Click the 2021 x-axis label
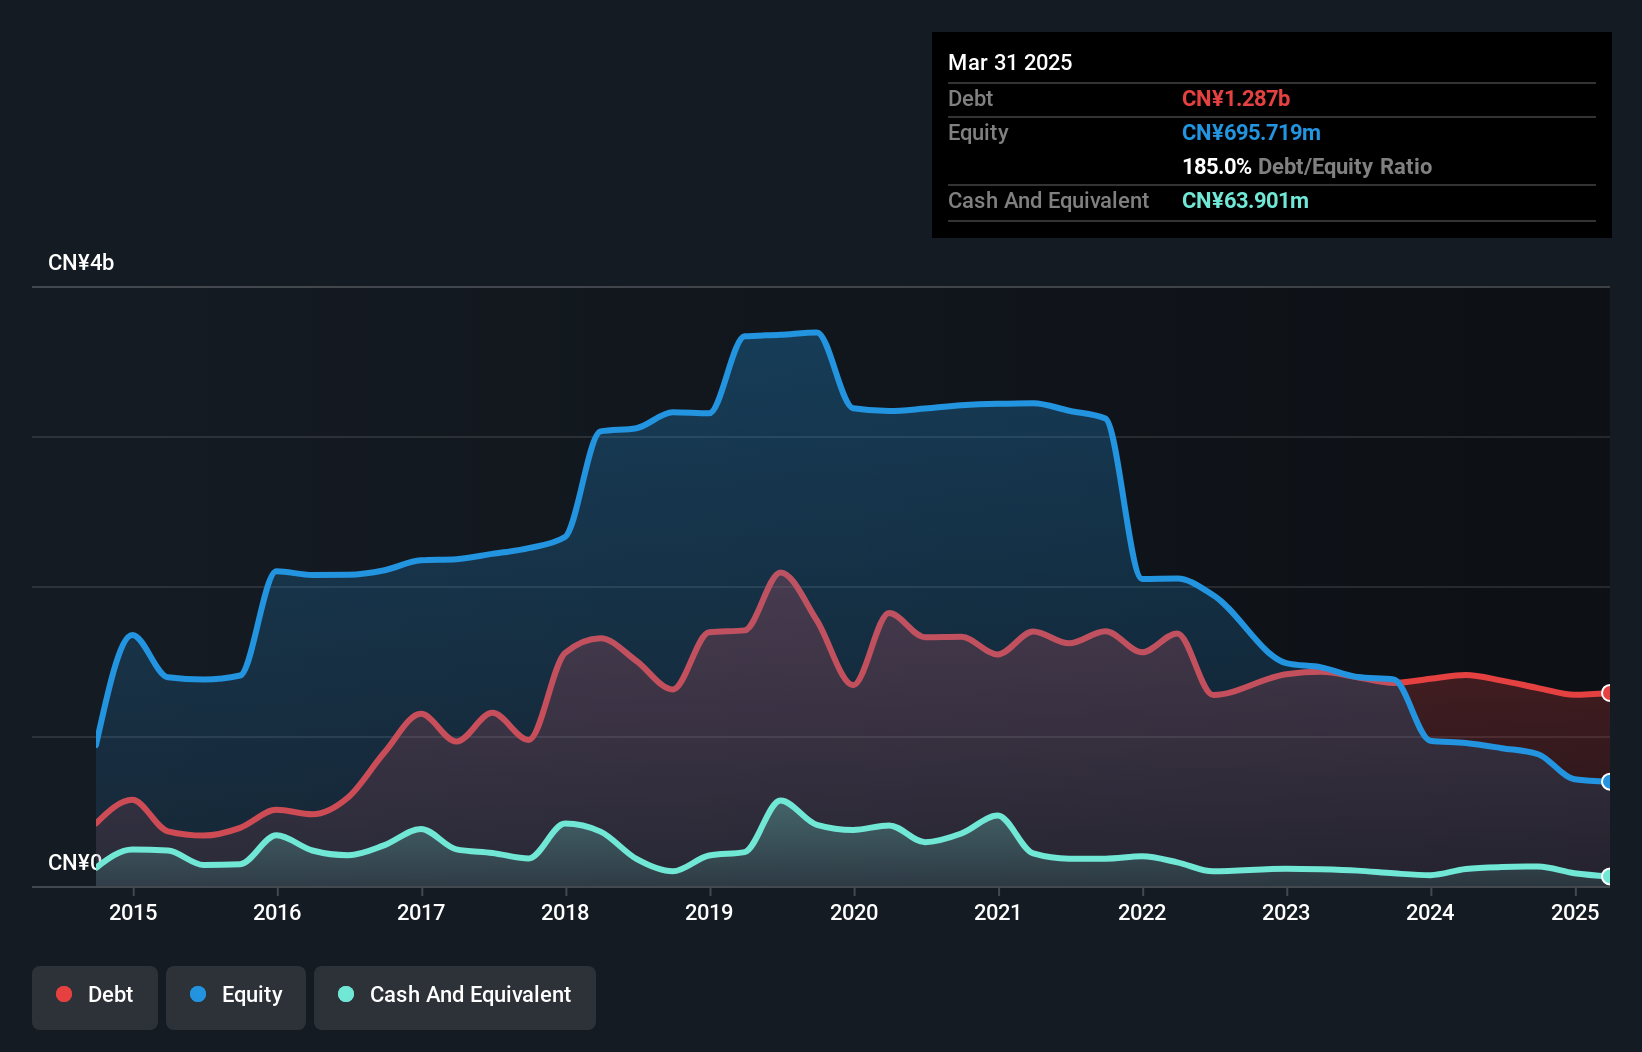Viewport: 1642px width, 1052px height. click(x=998, y=912)
